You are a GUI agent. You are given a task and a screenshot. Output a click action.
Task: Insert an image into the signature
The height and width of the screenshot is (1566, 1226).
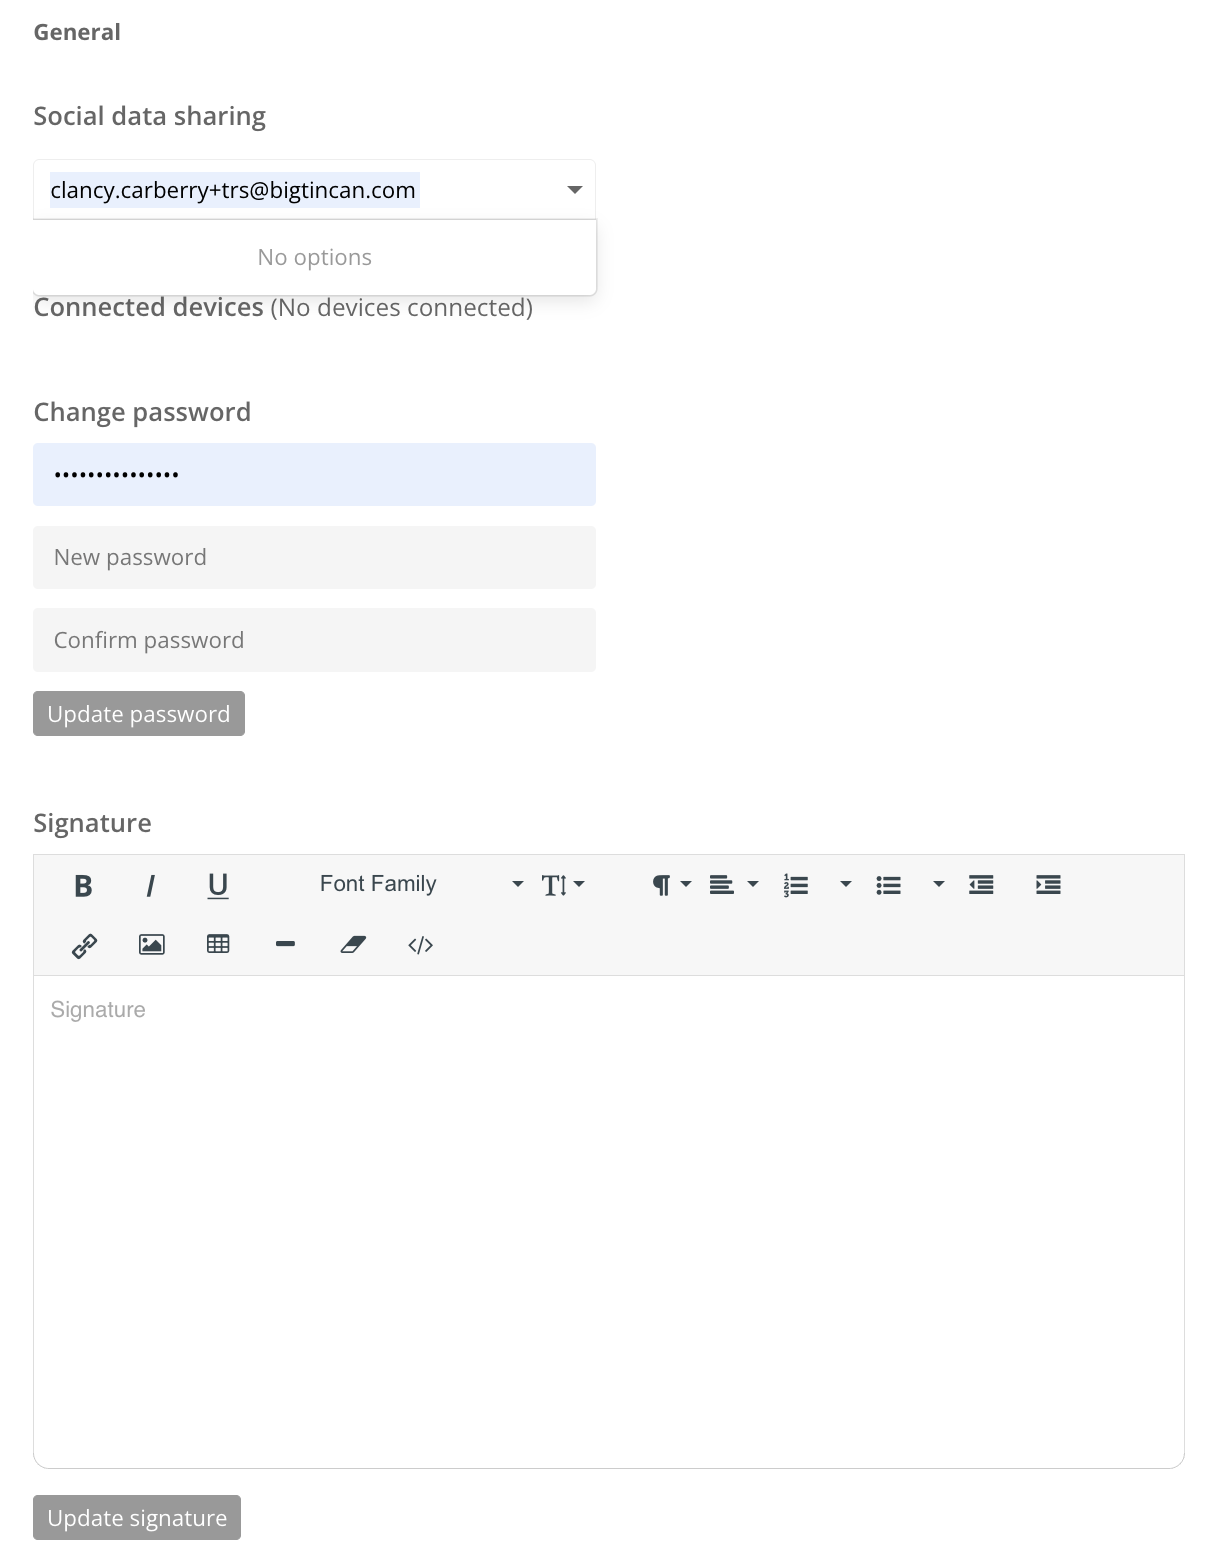point(151,944)
